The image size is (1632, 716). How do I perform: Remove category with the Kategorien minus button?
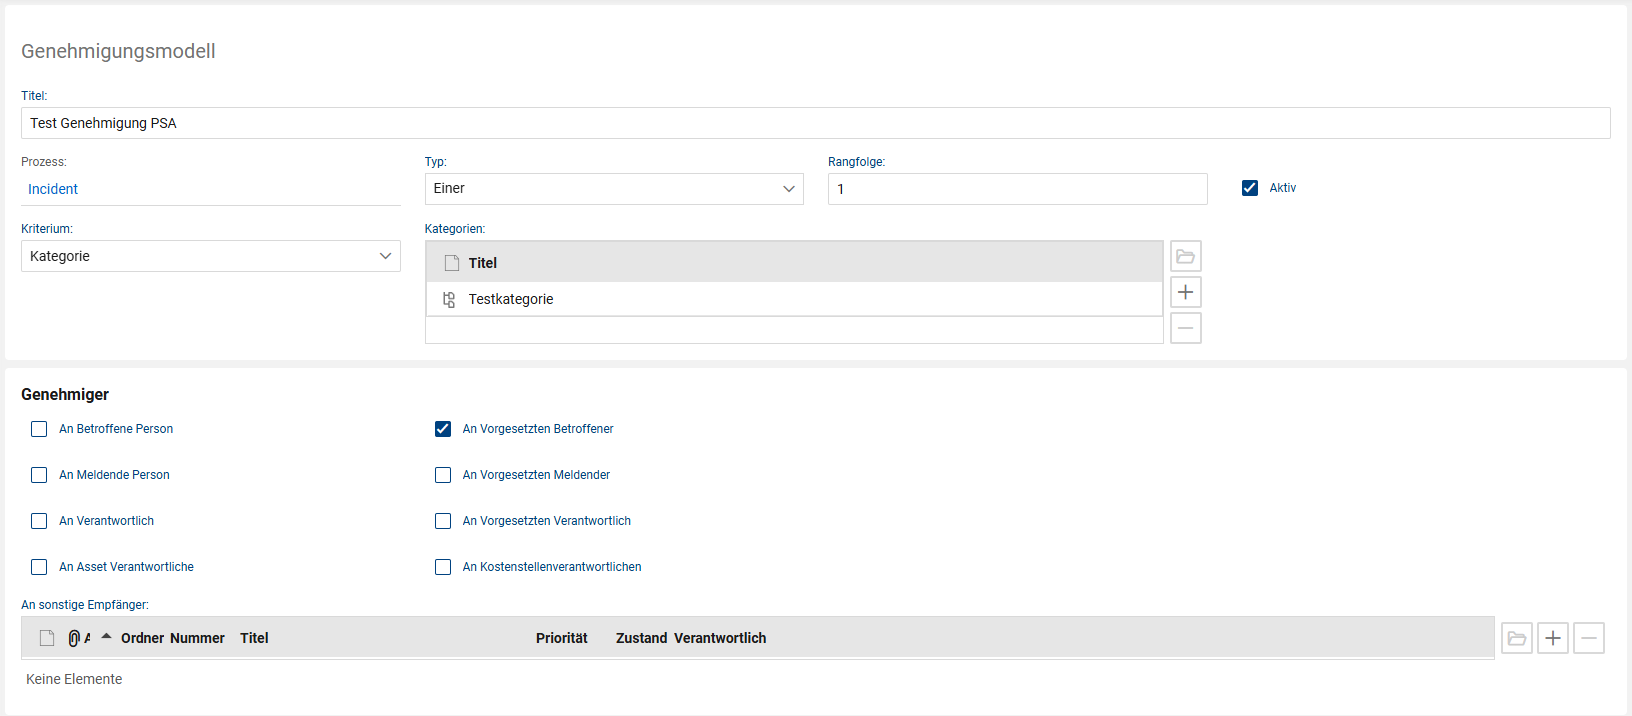click(1186, 328)
